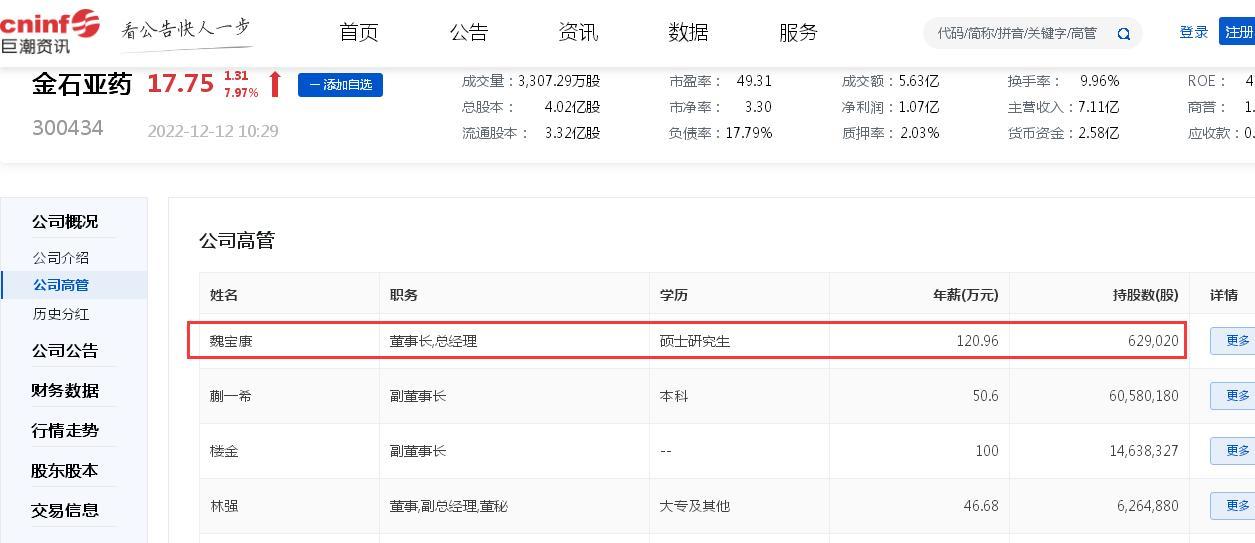Click the shareholding value 629,020
The width and height of the screenshot is (1255, 543).
[x=1153, y=341]
